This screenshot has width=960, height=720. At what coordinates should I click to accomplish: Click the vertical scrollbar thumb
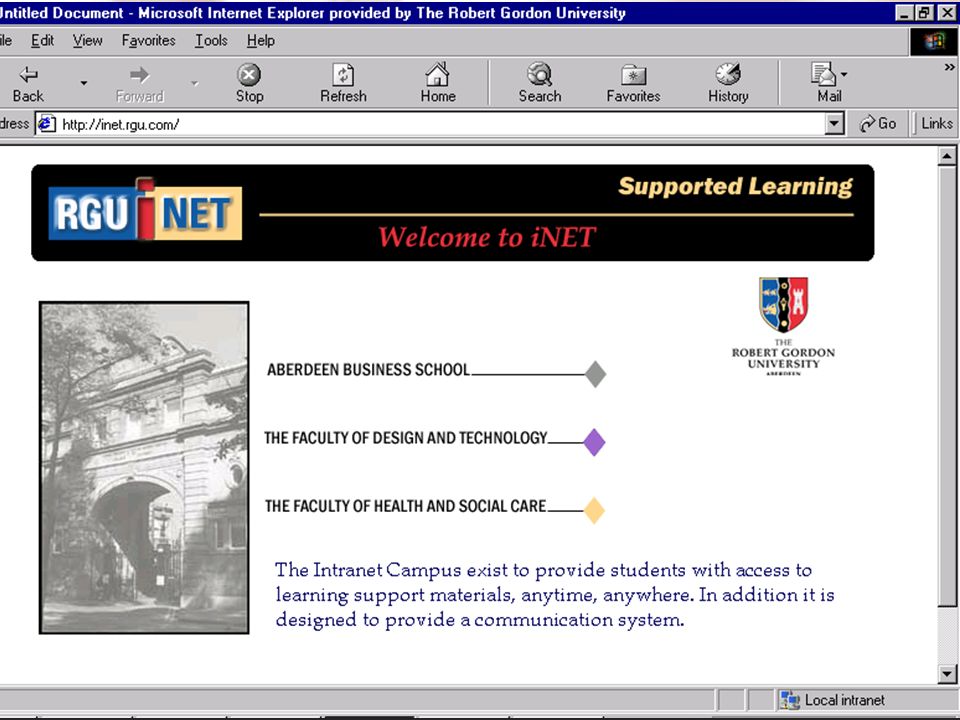(947, 386)
